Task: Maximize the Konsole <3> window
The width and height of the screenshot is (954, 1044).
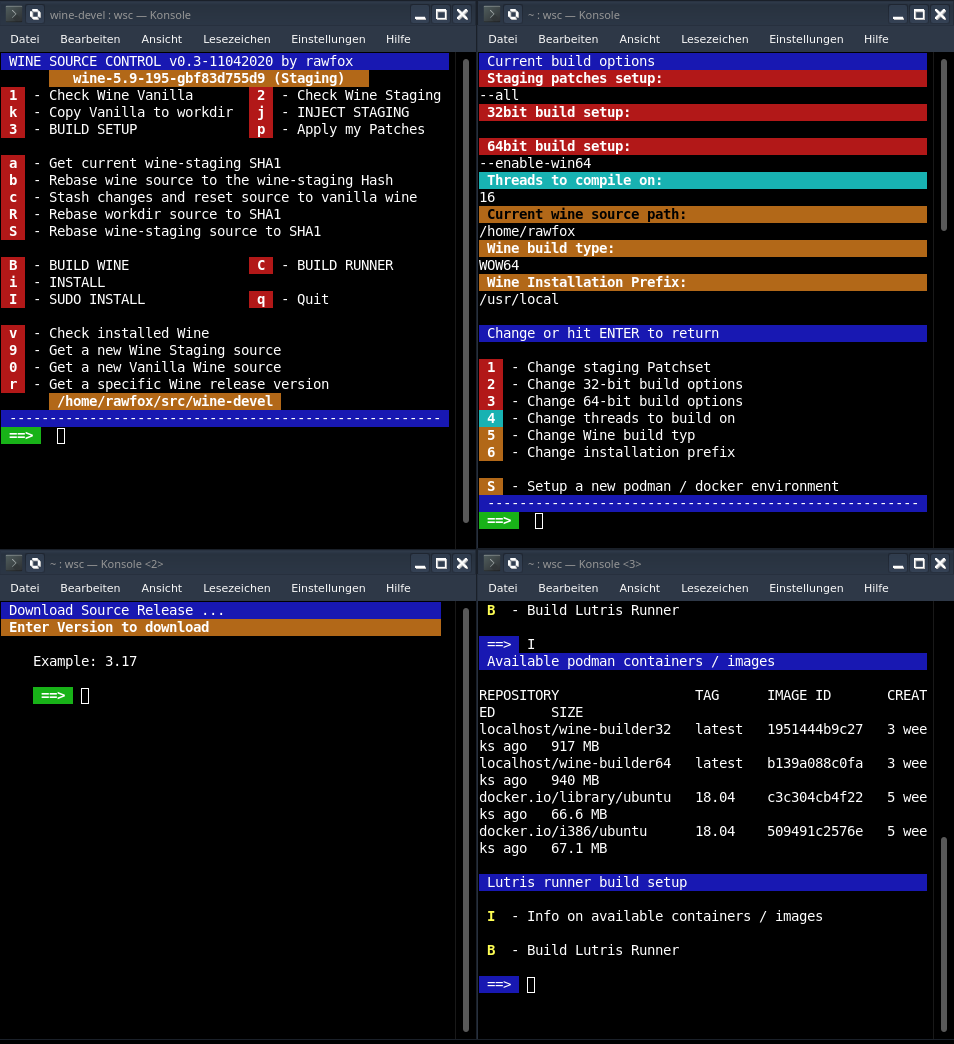Action: 919,564
